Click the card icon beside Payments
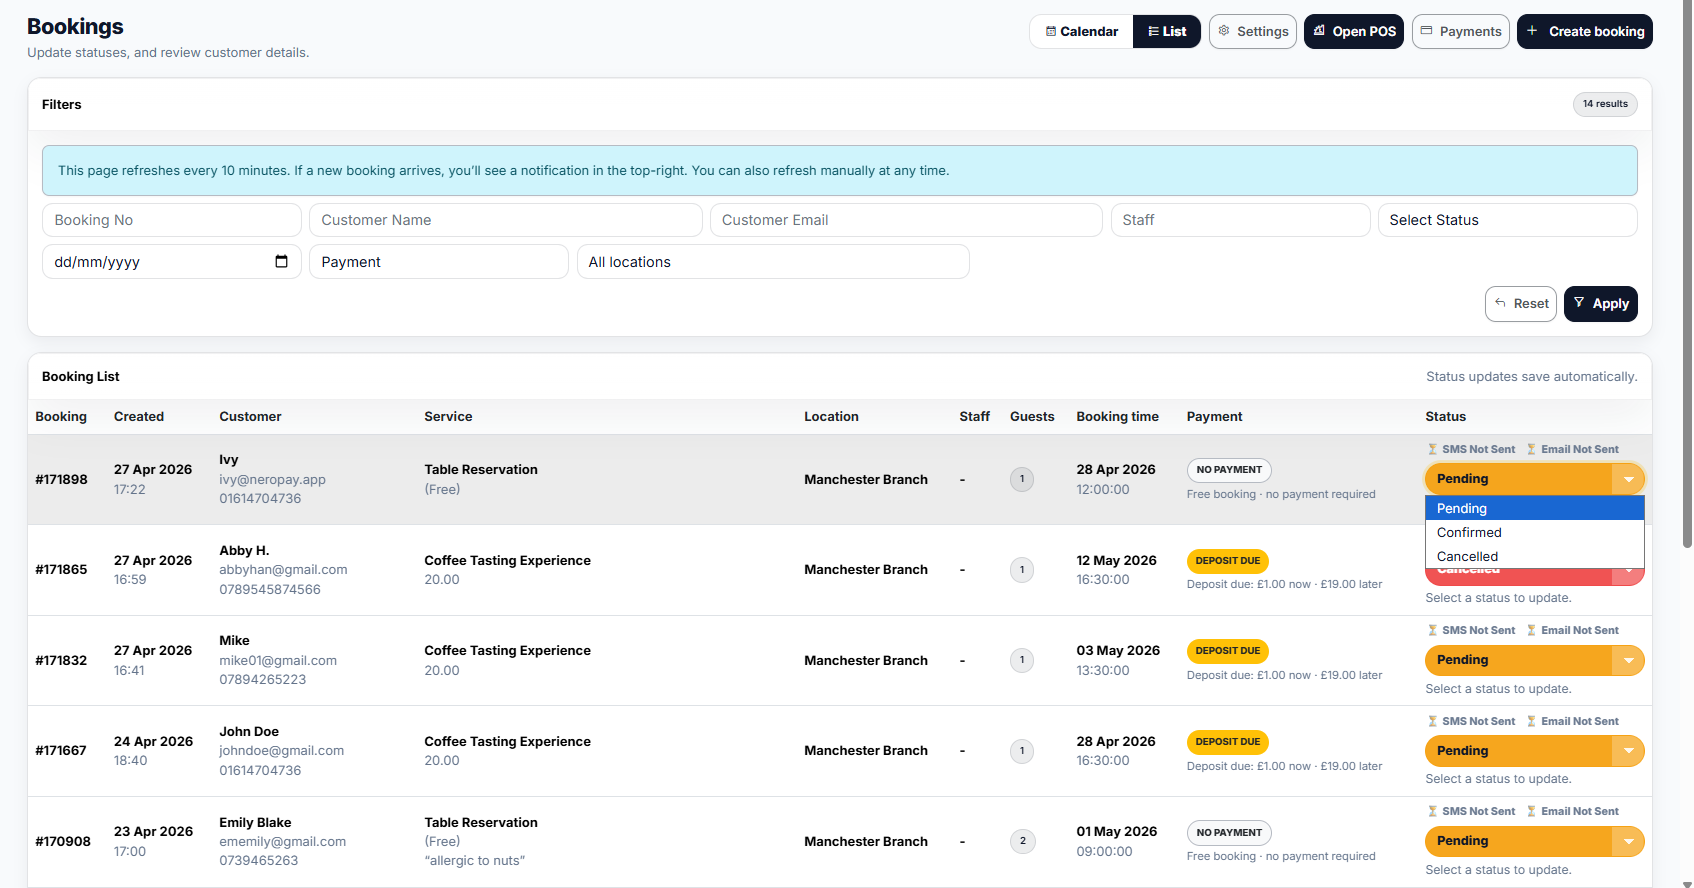Screen dimensions: 1694x888 (x=1427, y=31)
